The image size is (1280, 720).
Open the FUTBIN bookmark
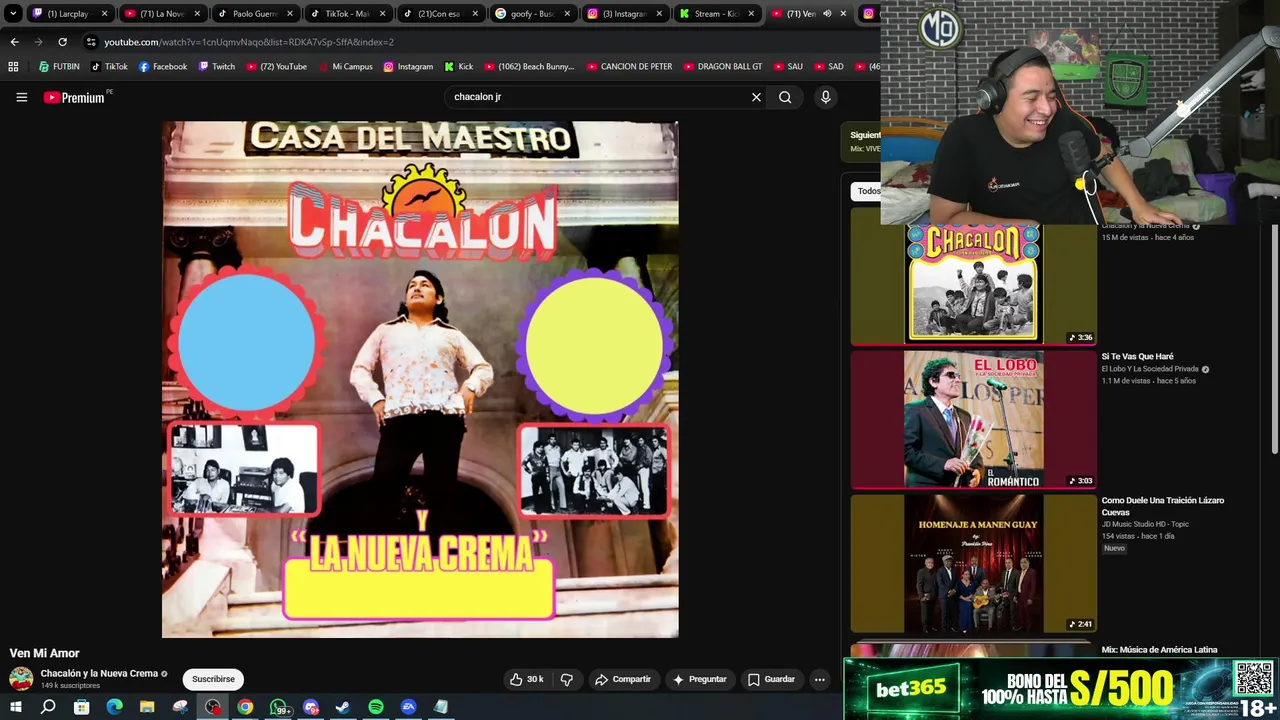[59, 67]
